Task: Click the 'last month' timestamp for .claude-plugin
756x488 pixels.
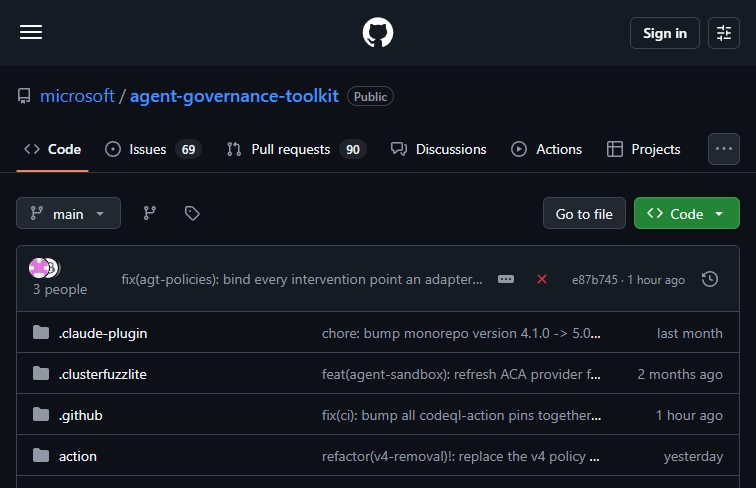Action: [x=689, y=334]
